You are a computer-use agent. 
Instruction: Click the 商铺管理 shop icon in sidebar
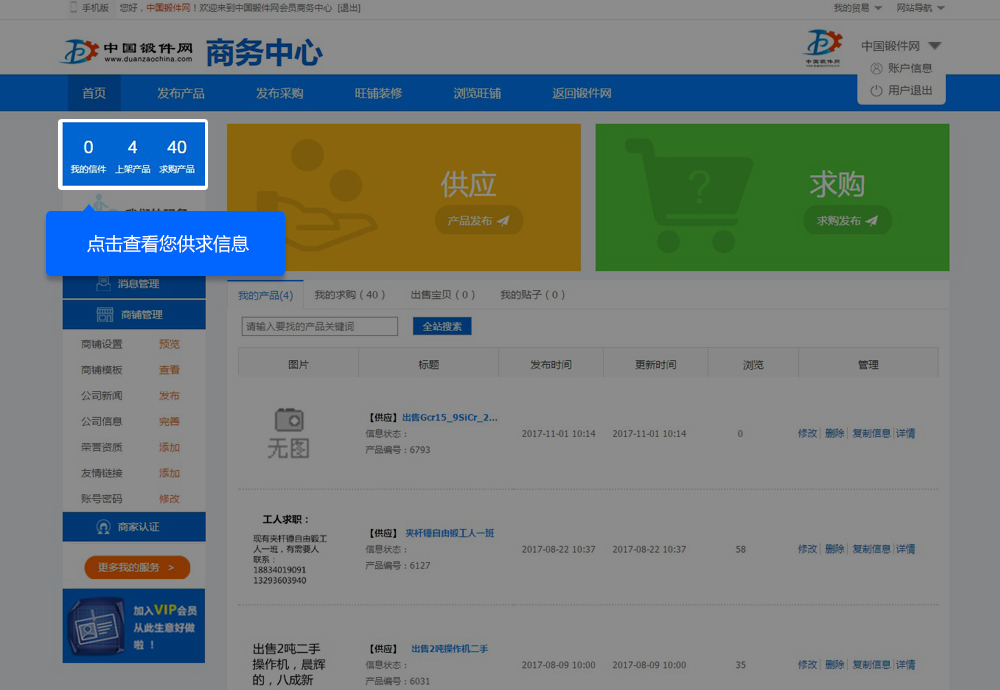(104, 315)
